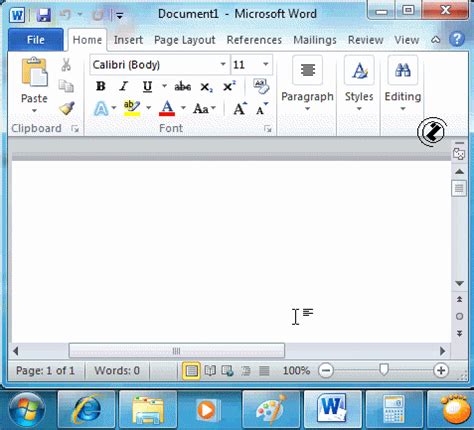The height and width of the screenshot is (430, 474).
Task: Click the Undo arrow icon
Action: (66, 15)
